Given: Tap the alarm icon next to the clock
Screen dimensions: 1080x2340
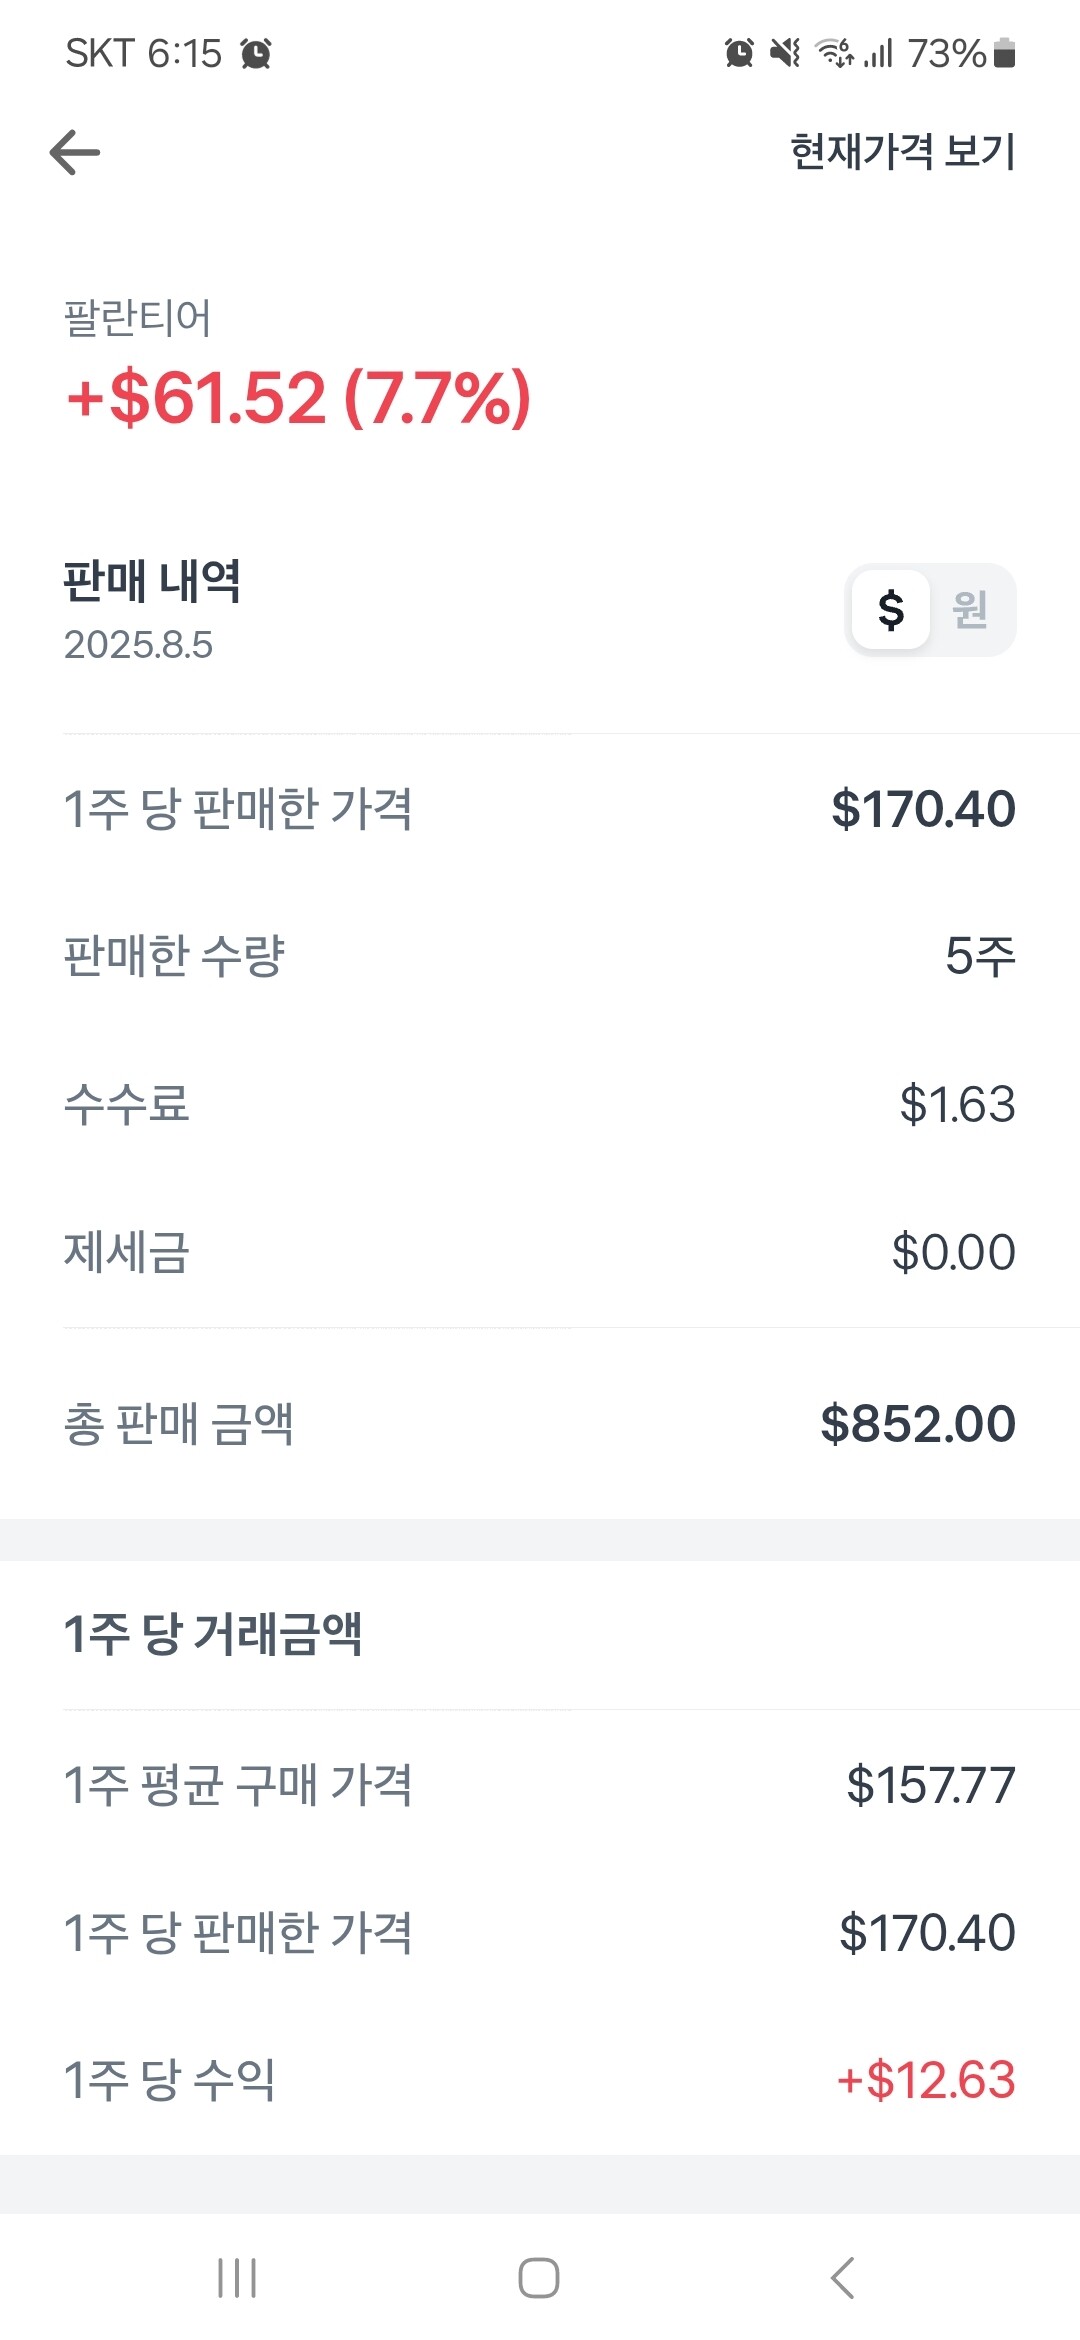Looking at the screenshot, I should point(256,53).
